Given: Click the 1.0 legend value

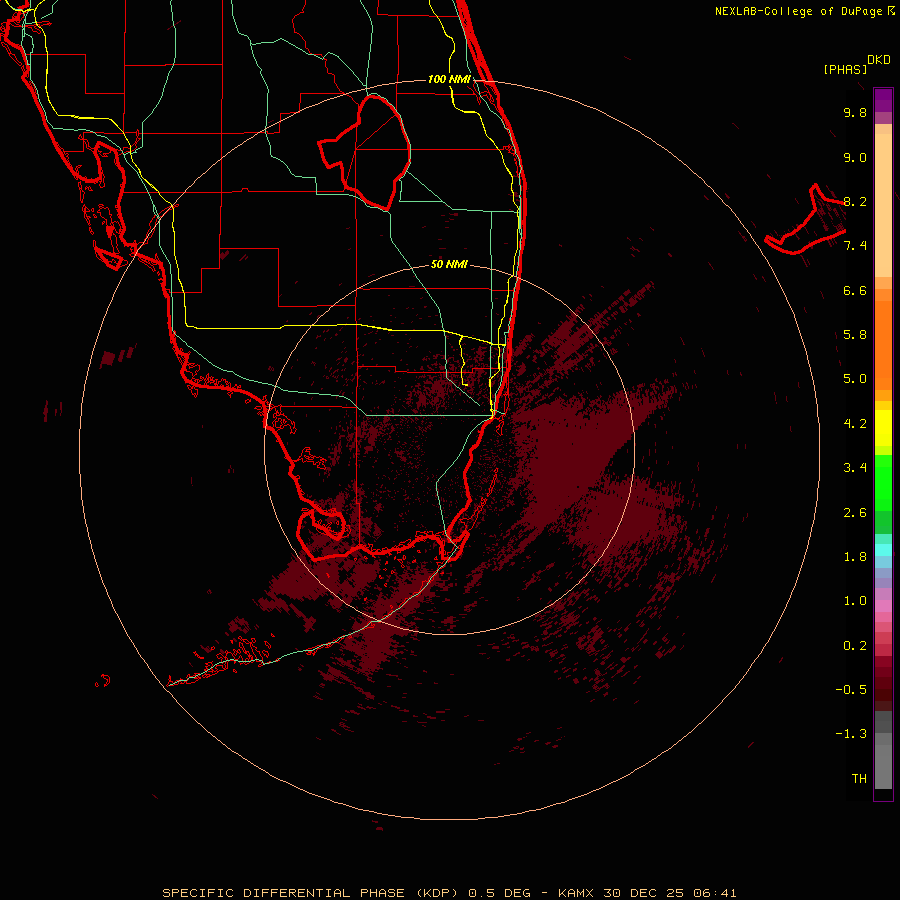Looking at the screenshot, I should (x=855, y=601).
